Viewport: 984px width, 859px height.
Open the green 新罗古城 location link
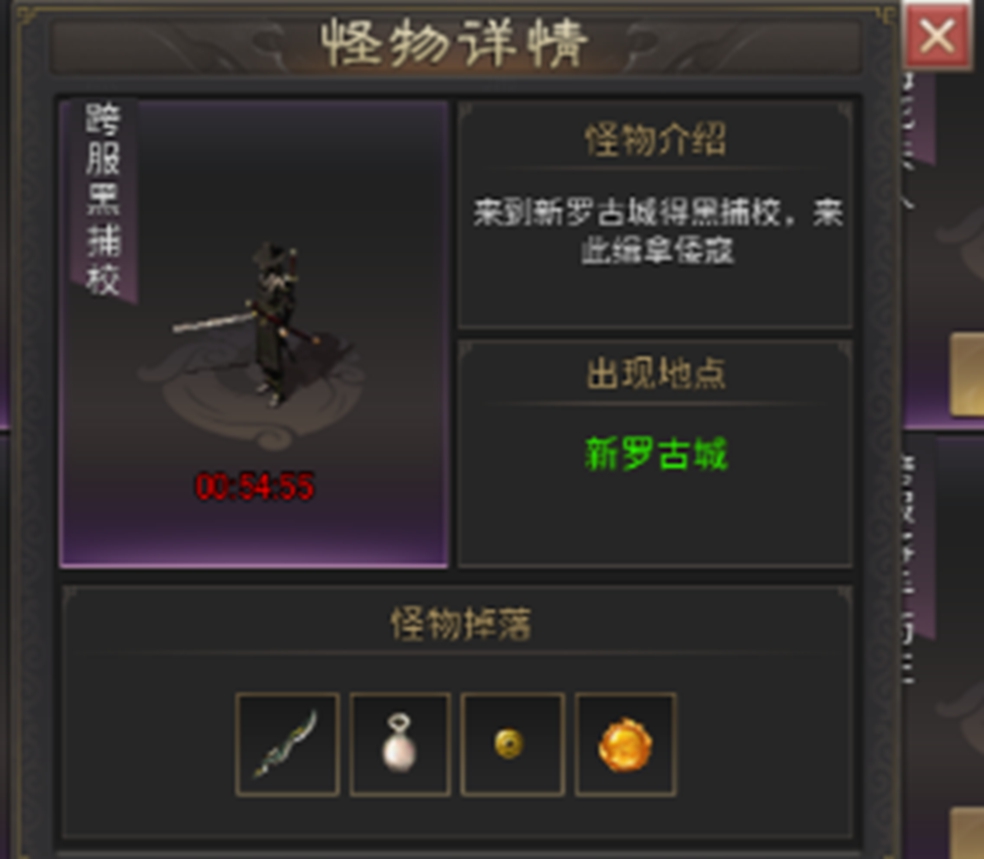click(x=656, y=453)
